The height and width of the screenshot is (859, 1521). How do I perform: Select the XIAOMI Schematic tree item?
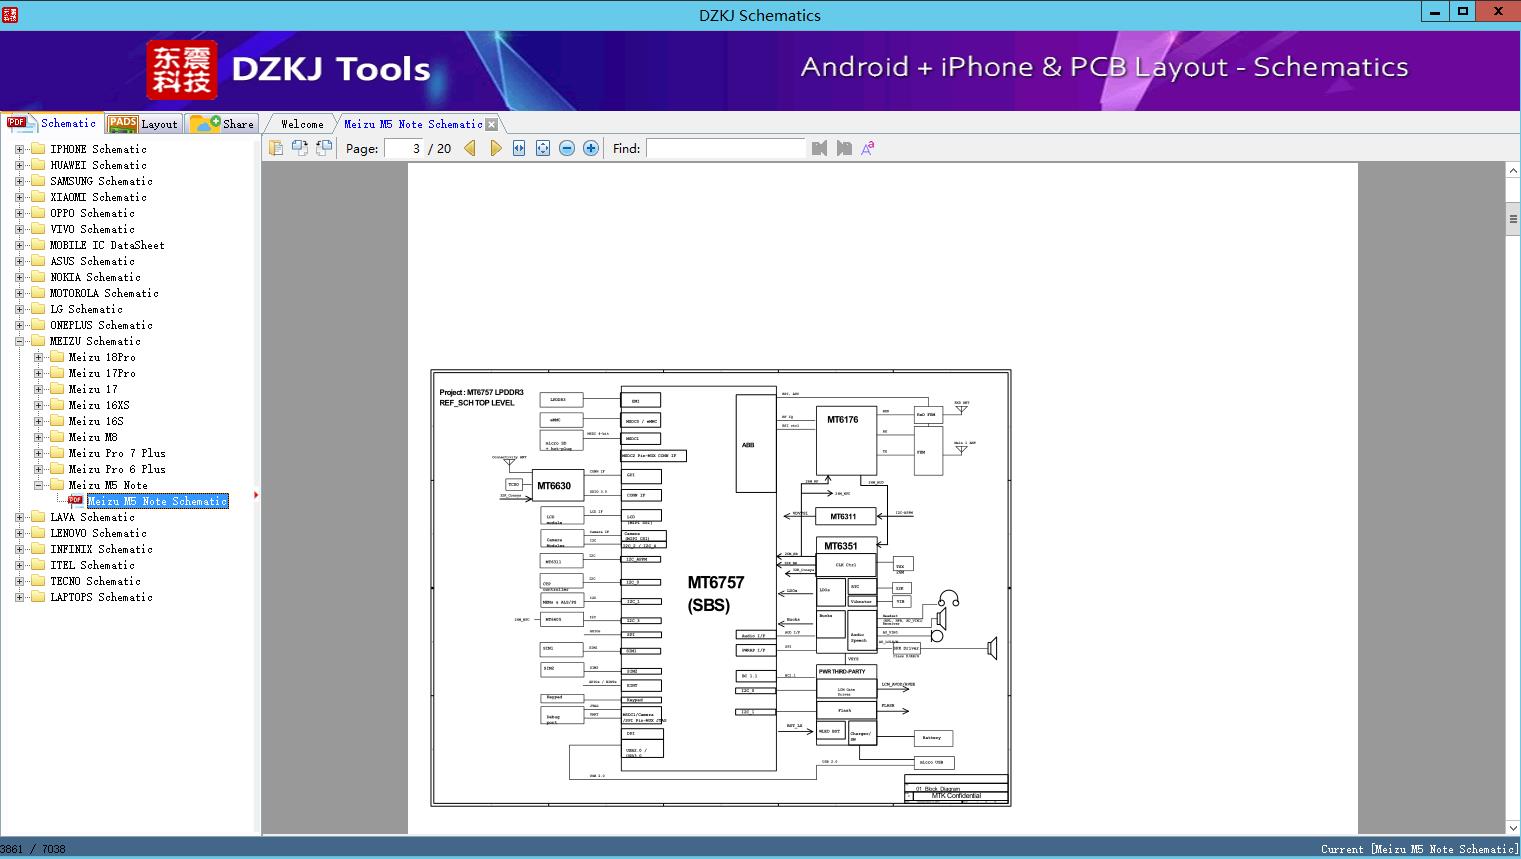(98, 197)
